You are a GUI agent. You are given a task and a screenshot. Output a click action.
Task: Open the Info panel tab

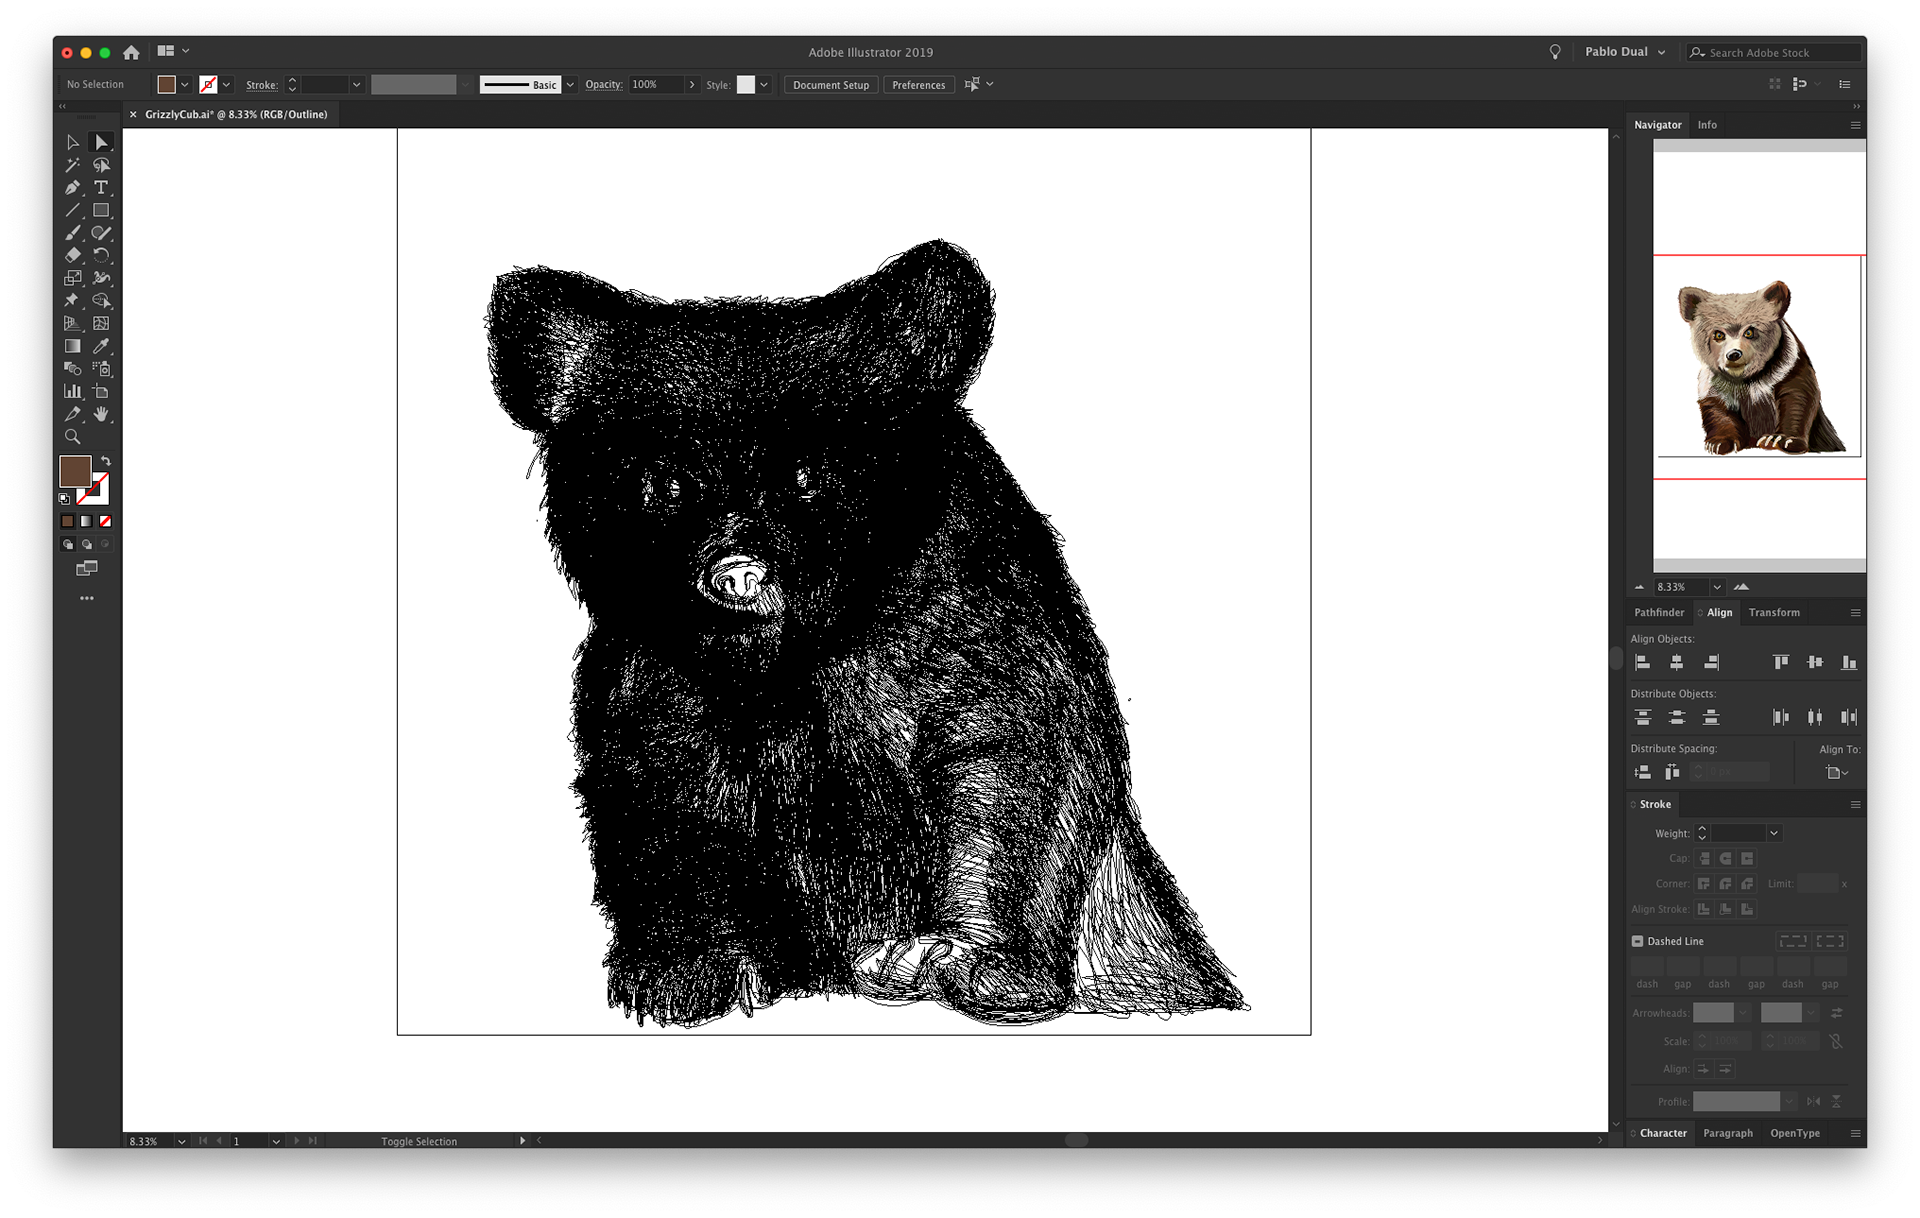[1707, 125]
